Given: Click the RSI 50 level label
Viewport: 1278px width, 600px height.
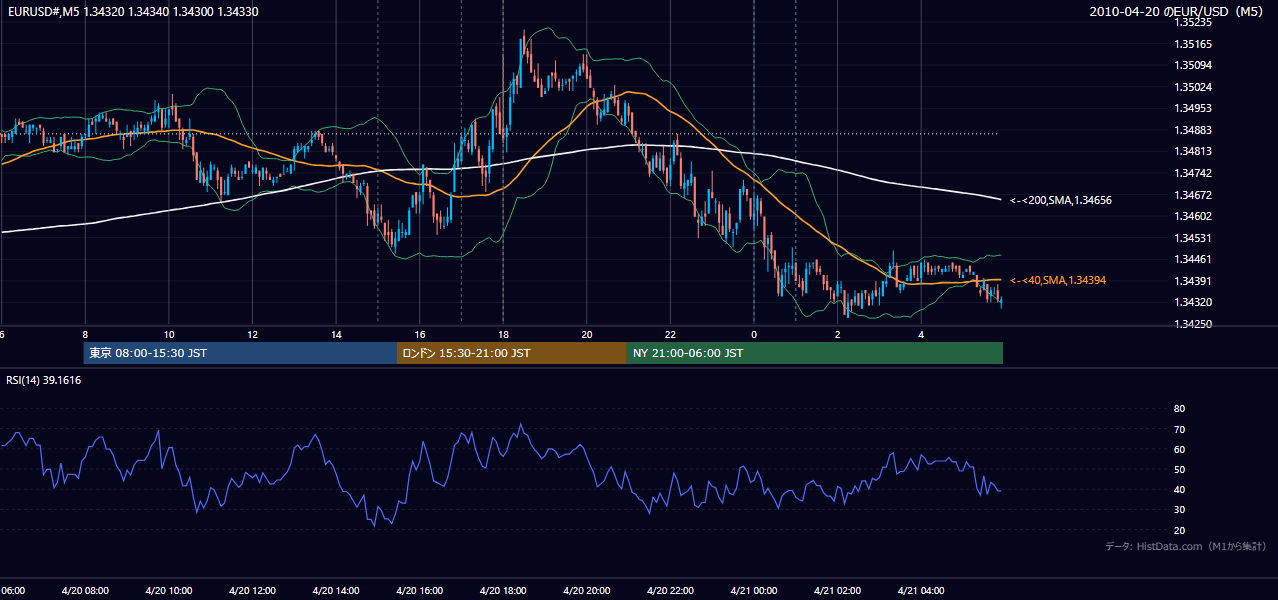Looking at the screenshot, I should (x=1179, y=469).
